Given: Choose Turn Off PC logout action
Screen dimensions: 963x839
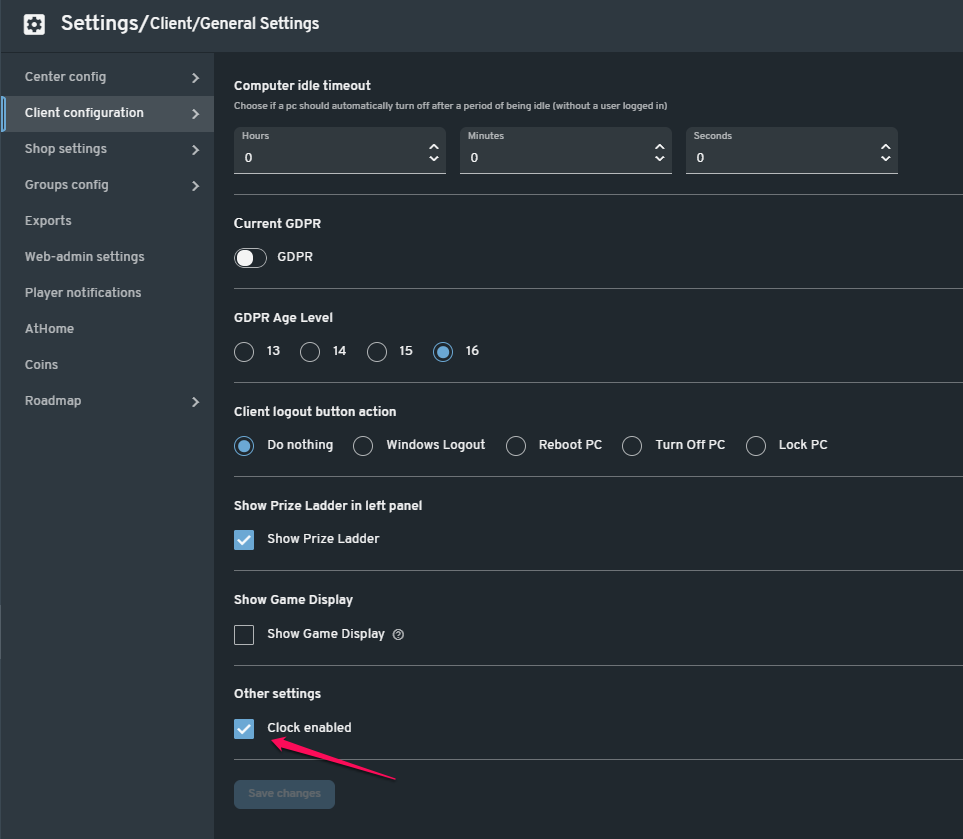Looking at the screenshot, I should (x=632, y=446).
